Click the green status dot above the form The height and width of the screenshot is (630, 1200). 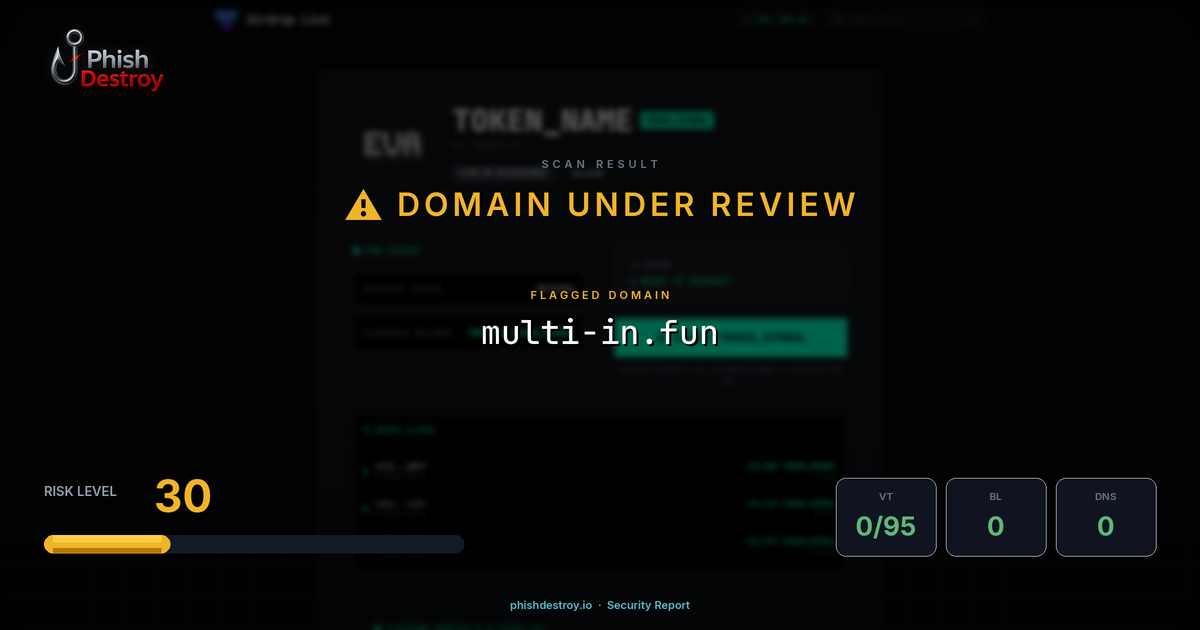coord(357,250)
